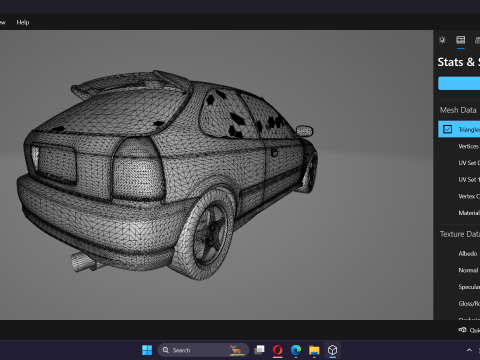
Task: Select the Material mesh data option
Action: (x=469, y=213)
